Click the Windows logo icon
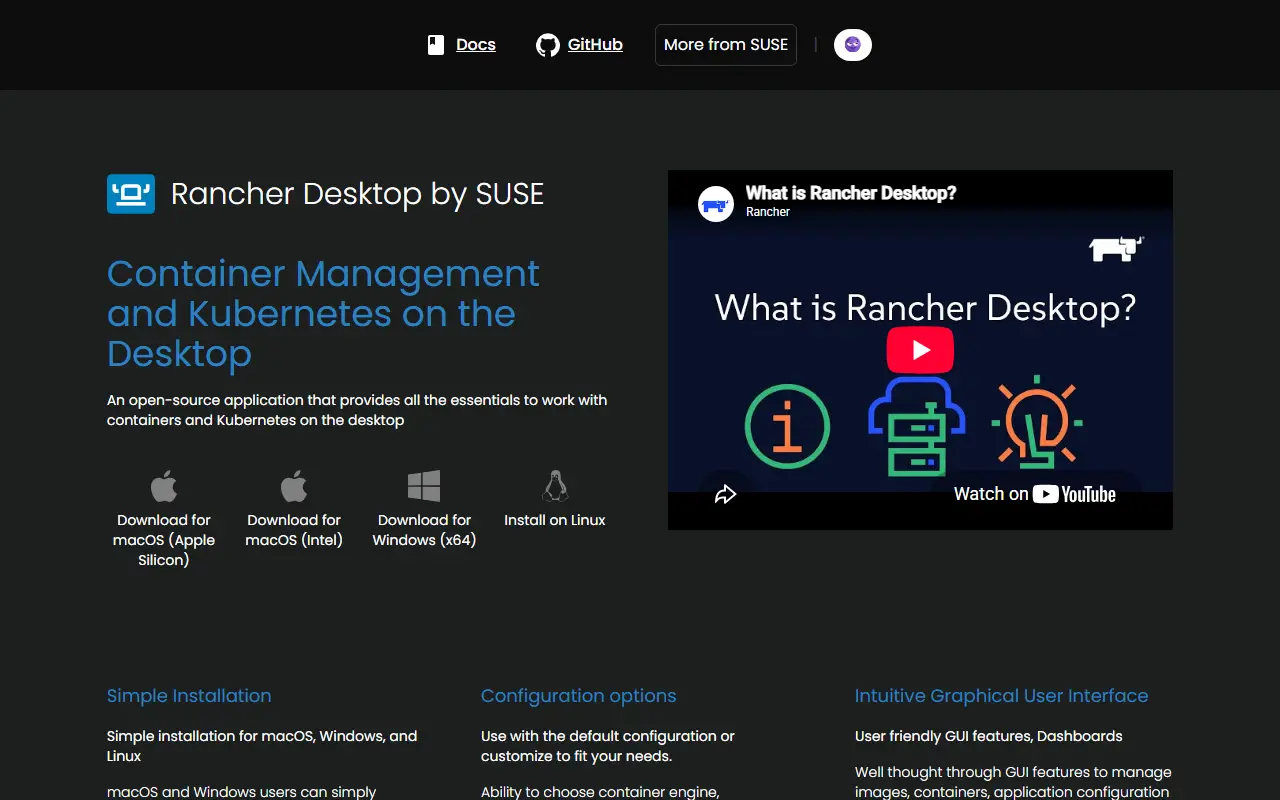Screen dimensions: 1280x800 tap(424, 487)
